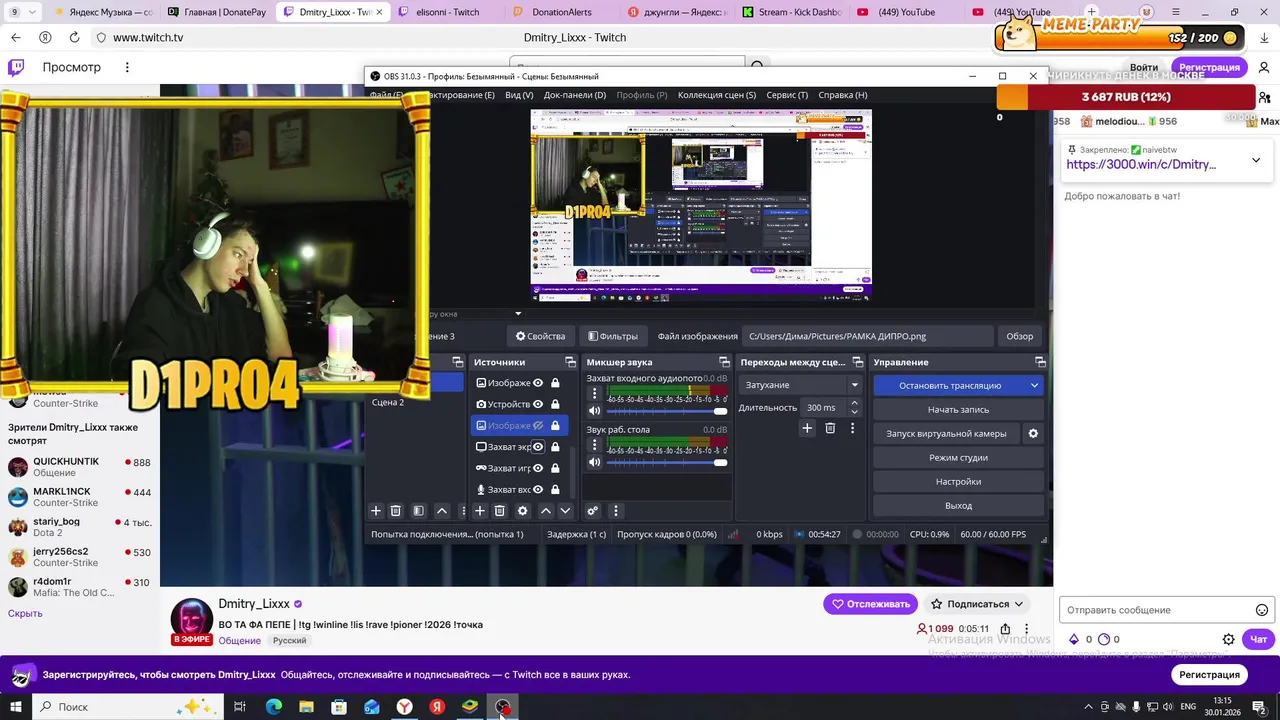This screenshot has height=720, width=1280.
Task: Undock the Источники panel
Action: tap(570, 362)
